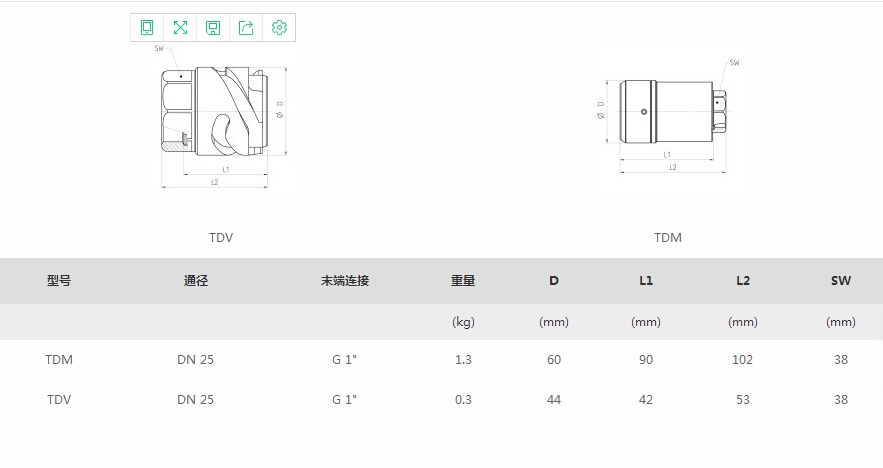Click the tablet/mobile view icon
883x468 pixels.
click(147, 28)
